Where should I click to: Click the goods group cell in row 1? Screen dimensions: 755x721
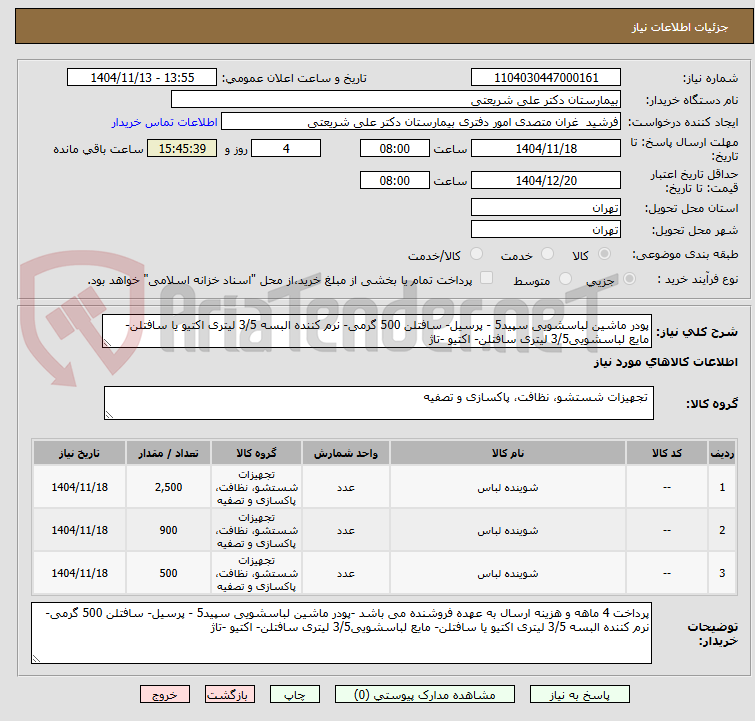tap(256, 487)
